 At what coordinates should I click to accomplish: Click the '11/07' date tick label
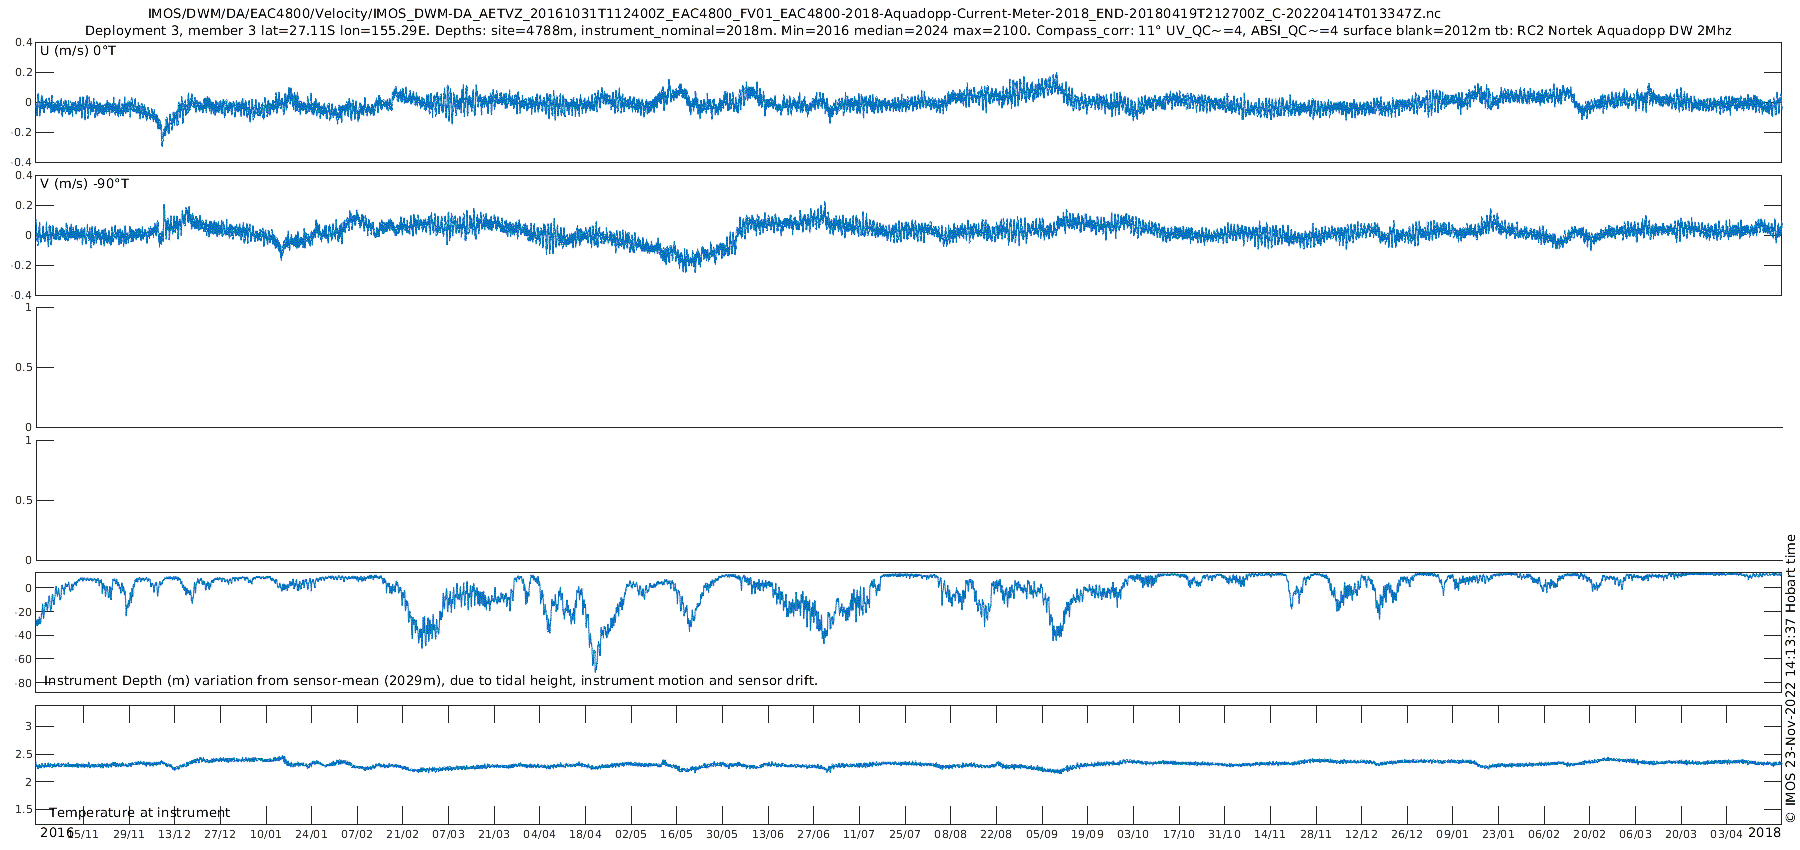[x=859, y=834]
